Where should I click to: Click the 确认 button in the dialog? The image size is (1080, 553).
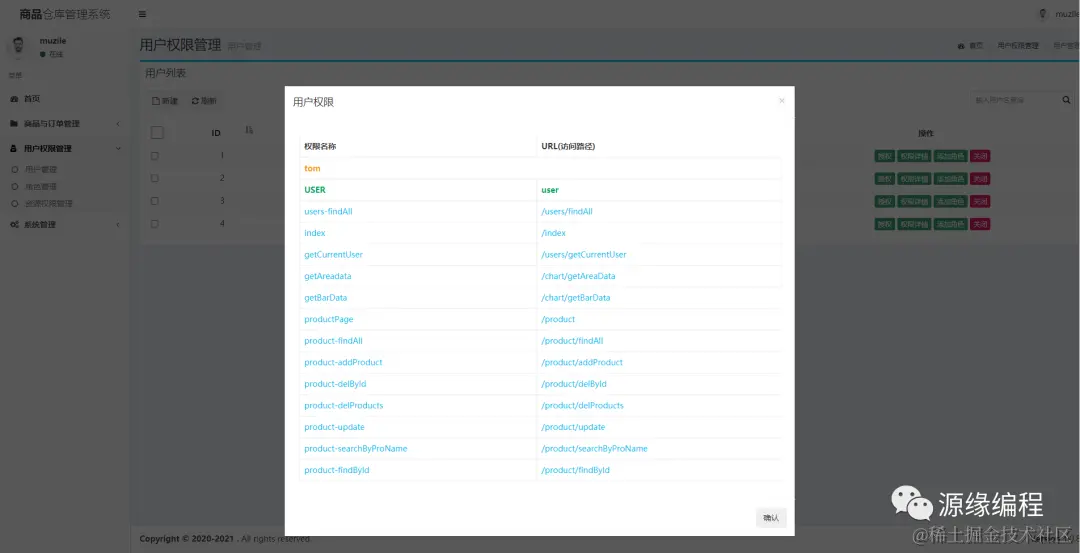[x=771, y=518]
